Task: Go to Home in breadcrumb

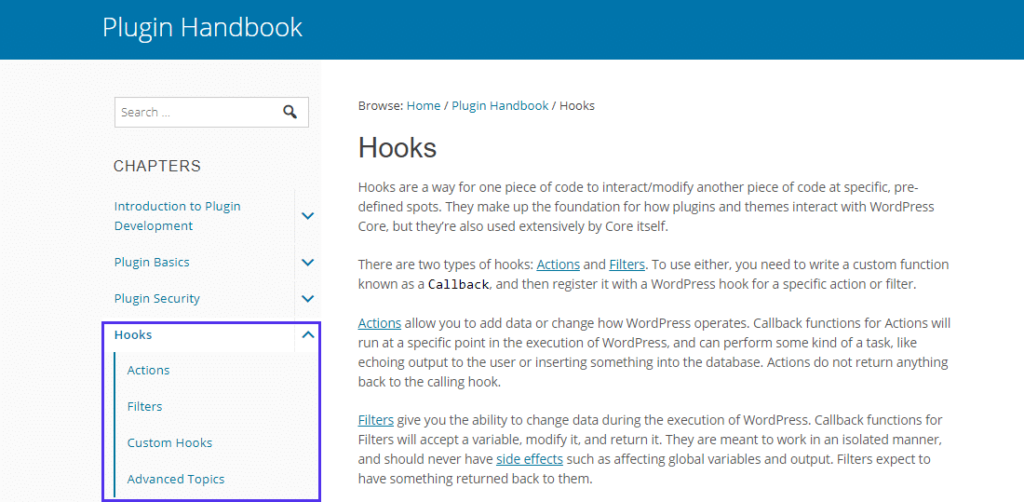Action: point(423,105)
